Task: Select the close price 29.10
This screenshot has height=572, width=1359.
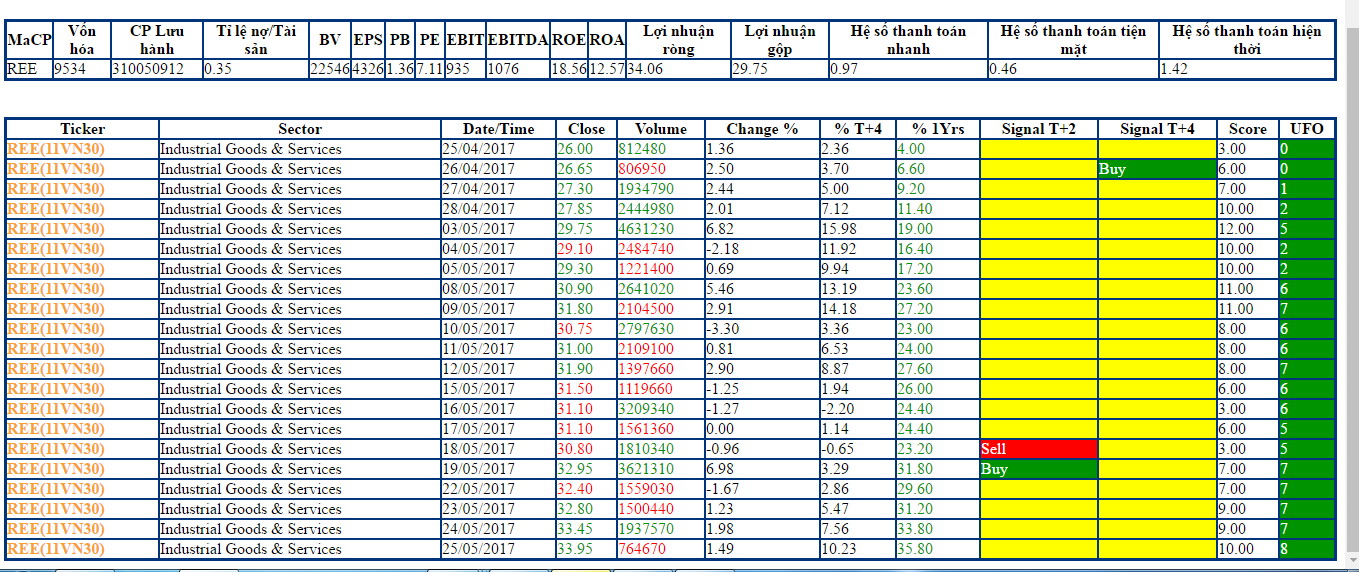Action: (x=575, y=249)
